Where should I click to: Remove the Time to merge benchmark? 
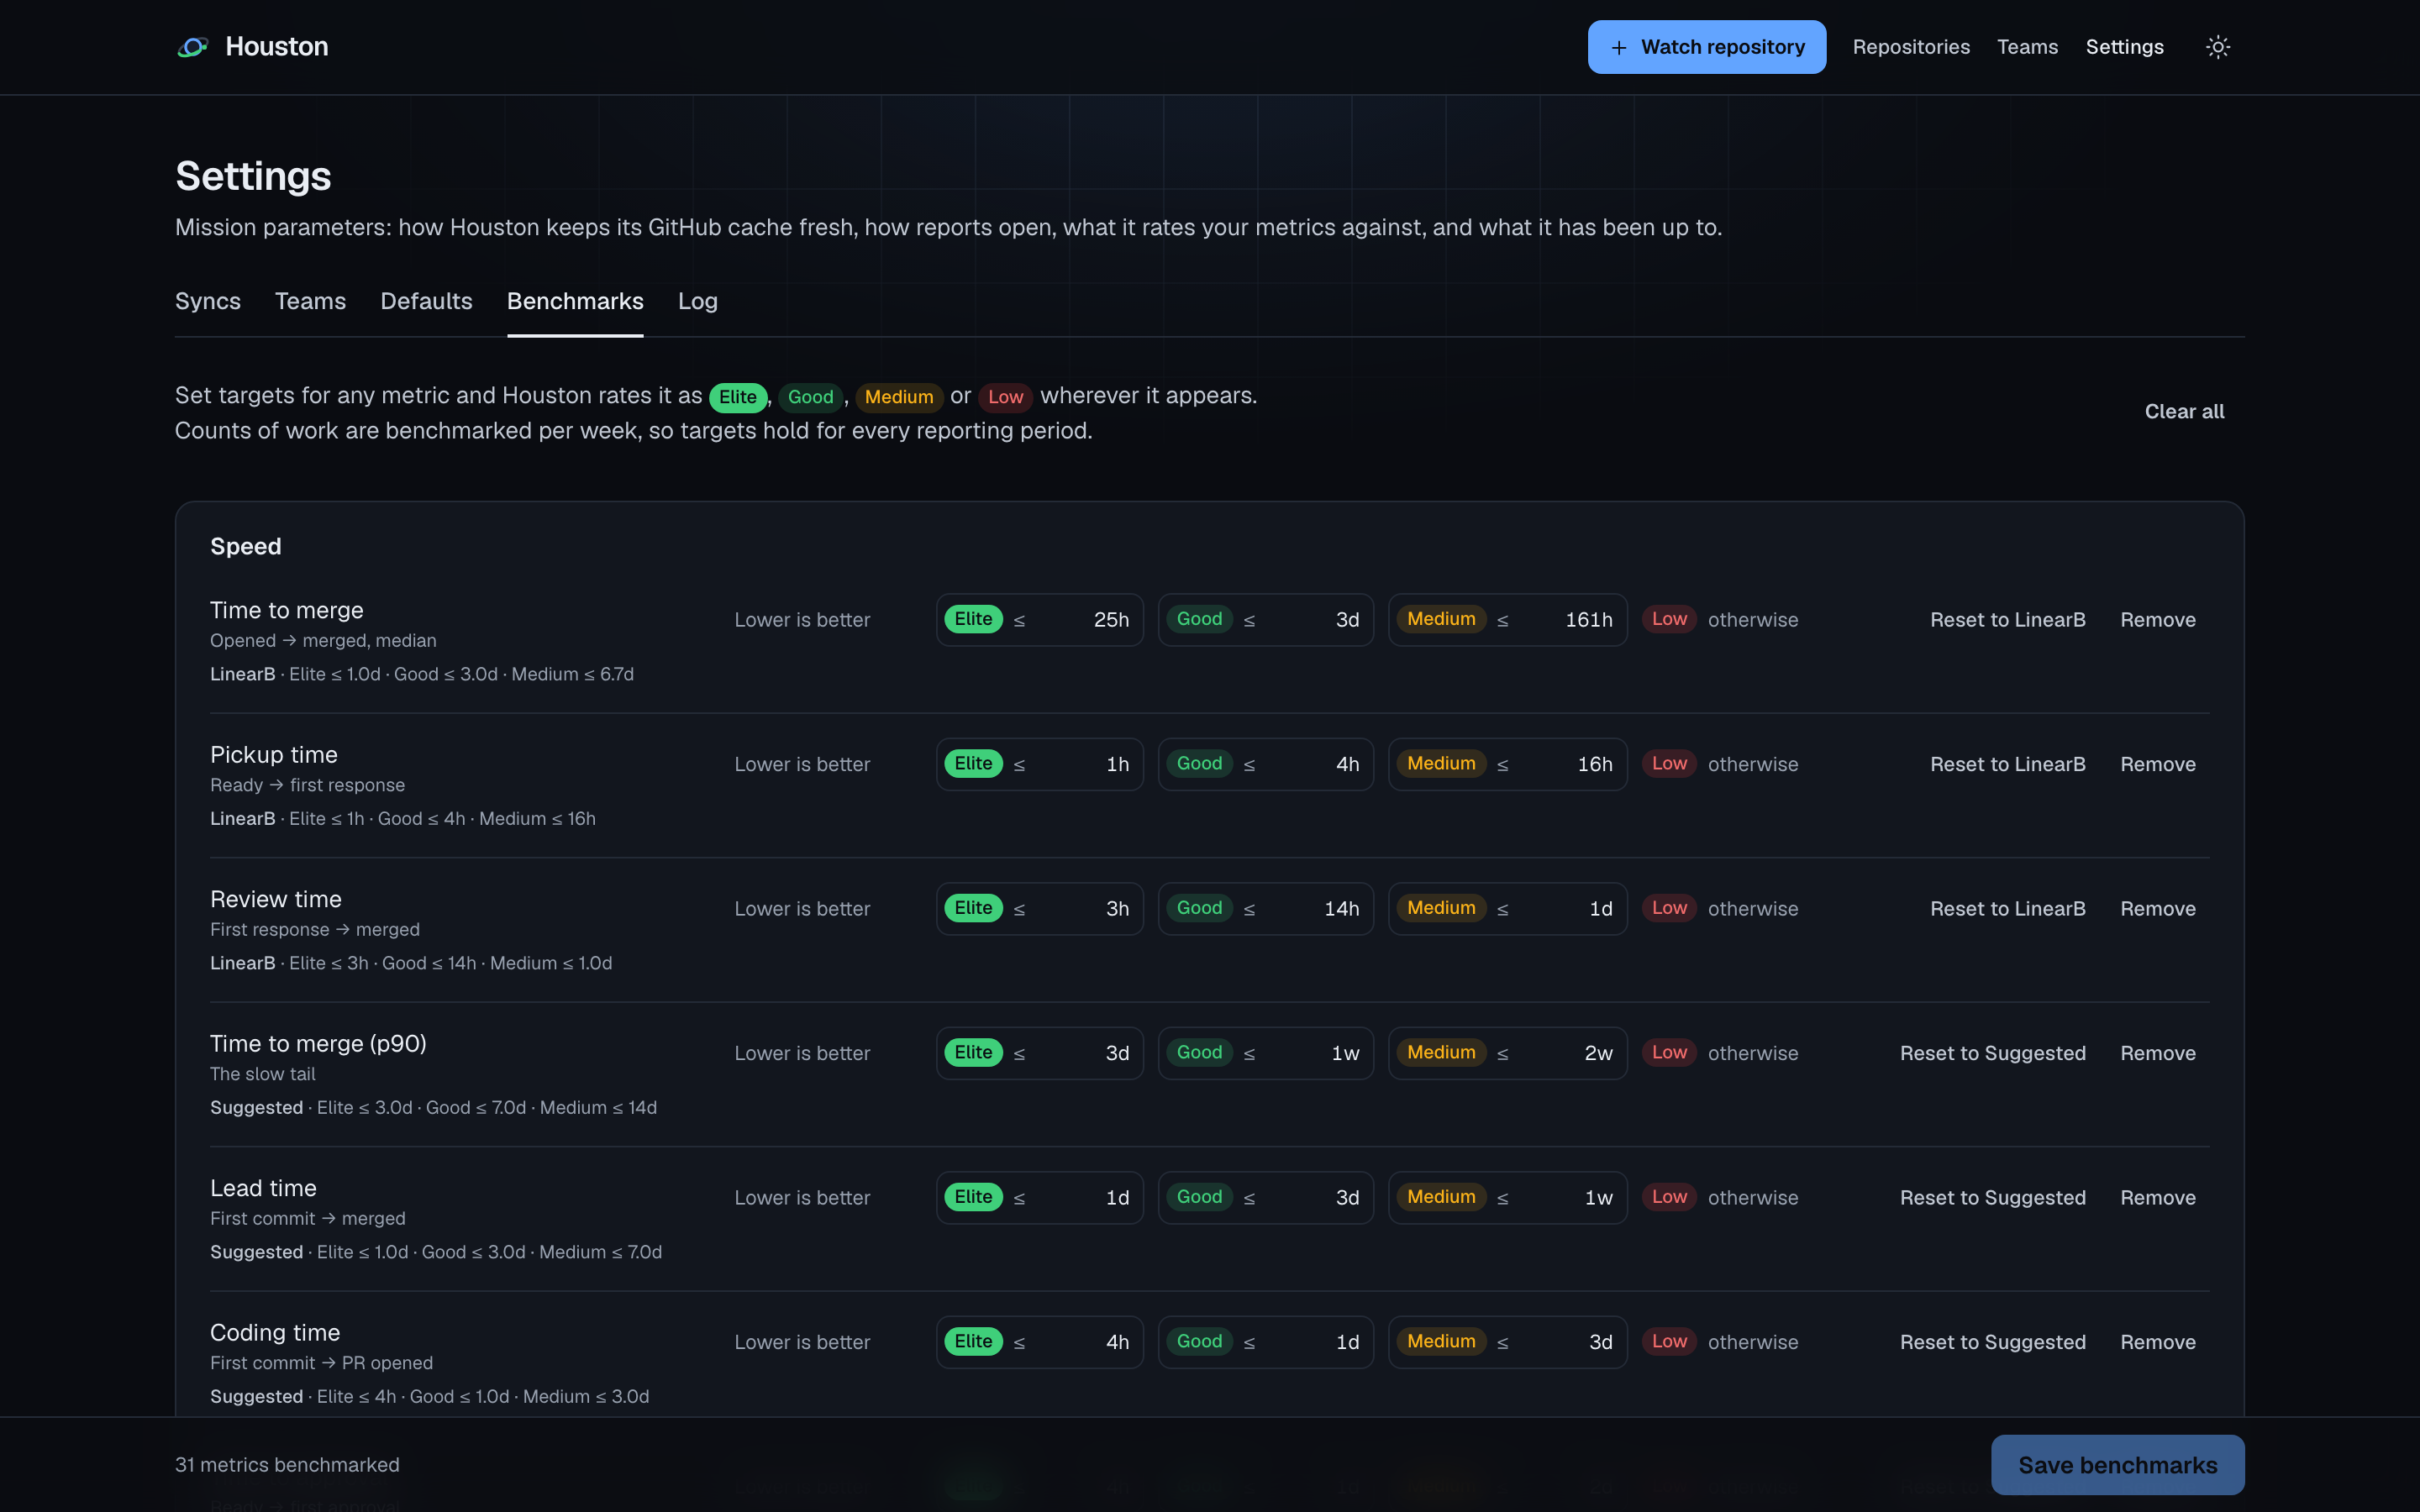(2157, 620)
